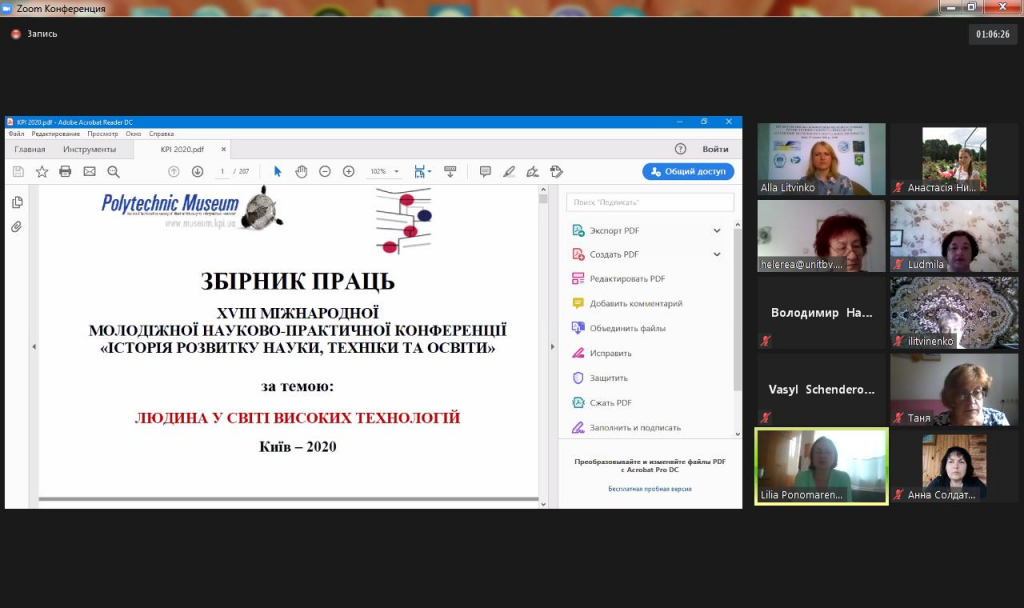
Task: Open the Редактирование menu
Action: [56, 134]
